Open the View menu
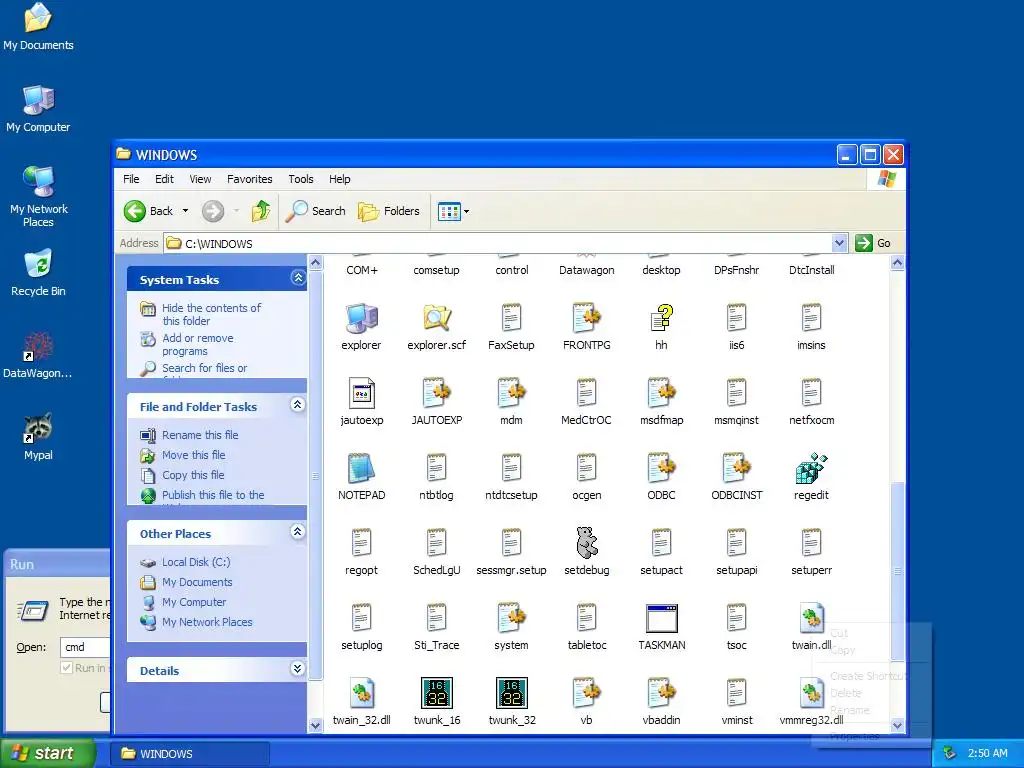 coord(200,179)
